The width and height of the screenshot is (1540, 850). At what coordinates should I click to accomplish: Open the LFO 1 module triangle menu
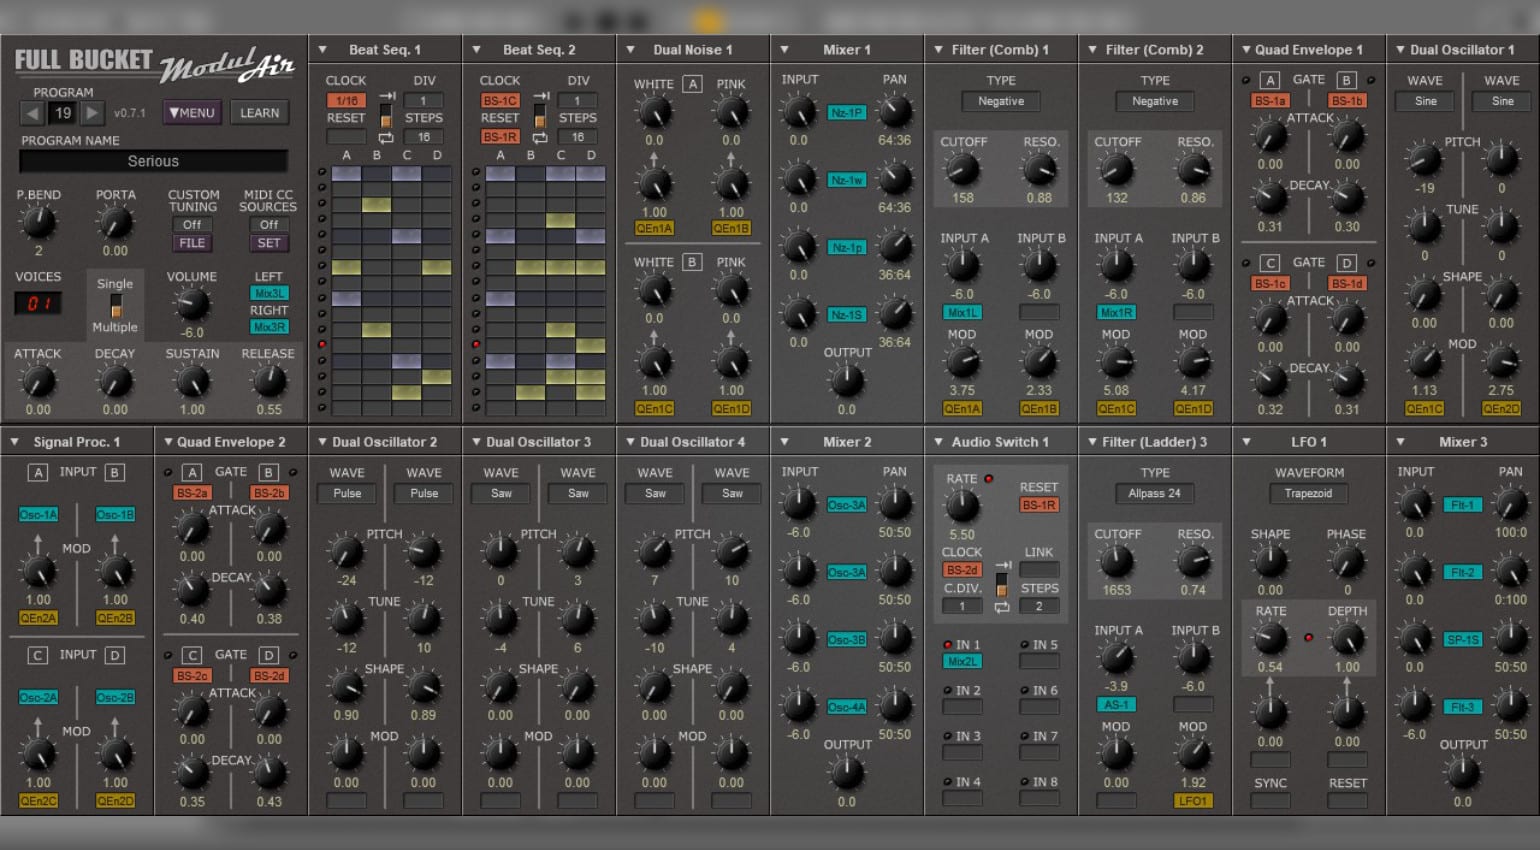click(1246, 441)
